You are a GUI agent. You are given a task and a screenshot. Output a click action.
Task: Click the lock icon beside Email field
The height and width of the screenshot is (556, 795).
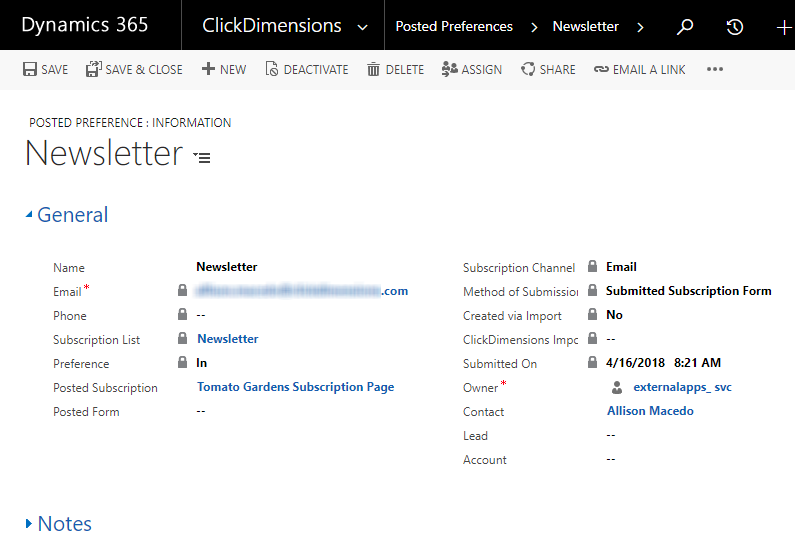tap(183, 290)
